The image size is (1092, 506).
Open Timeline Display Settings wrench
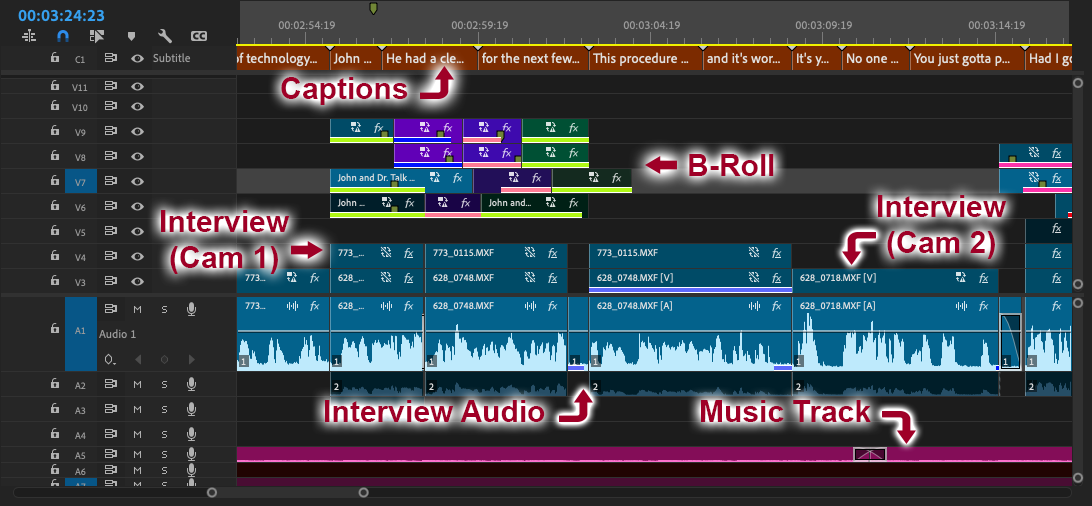point(165,35)
